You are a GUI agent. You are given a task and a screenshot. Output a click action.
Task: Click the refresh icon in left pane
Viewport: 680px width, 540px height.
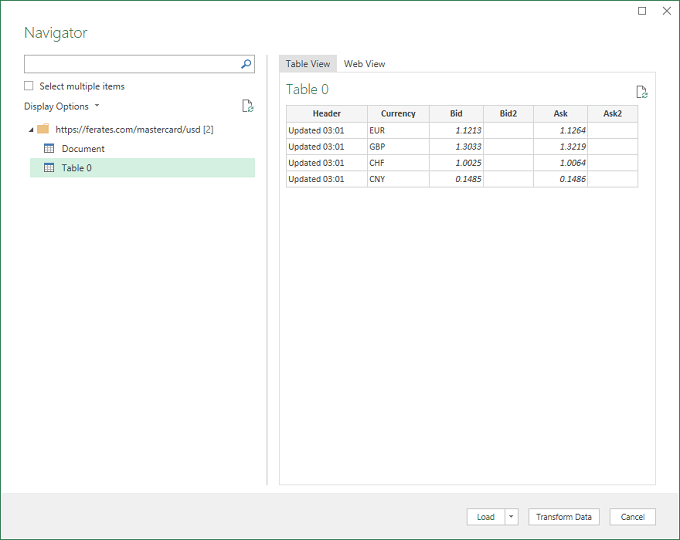pyautogui.click(x=247, y=106)
